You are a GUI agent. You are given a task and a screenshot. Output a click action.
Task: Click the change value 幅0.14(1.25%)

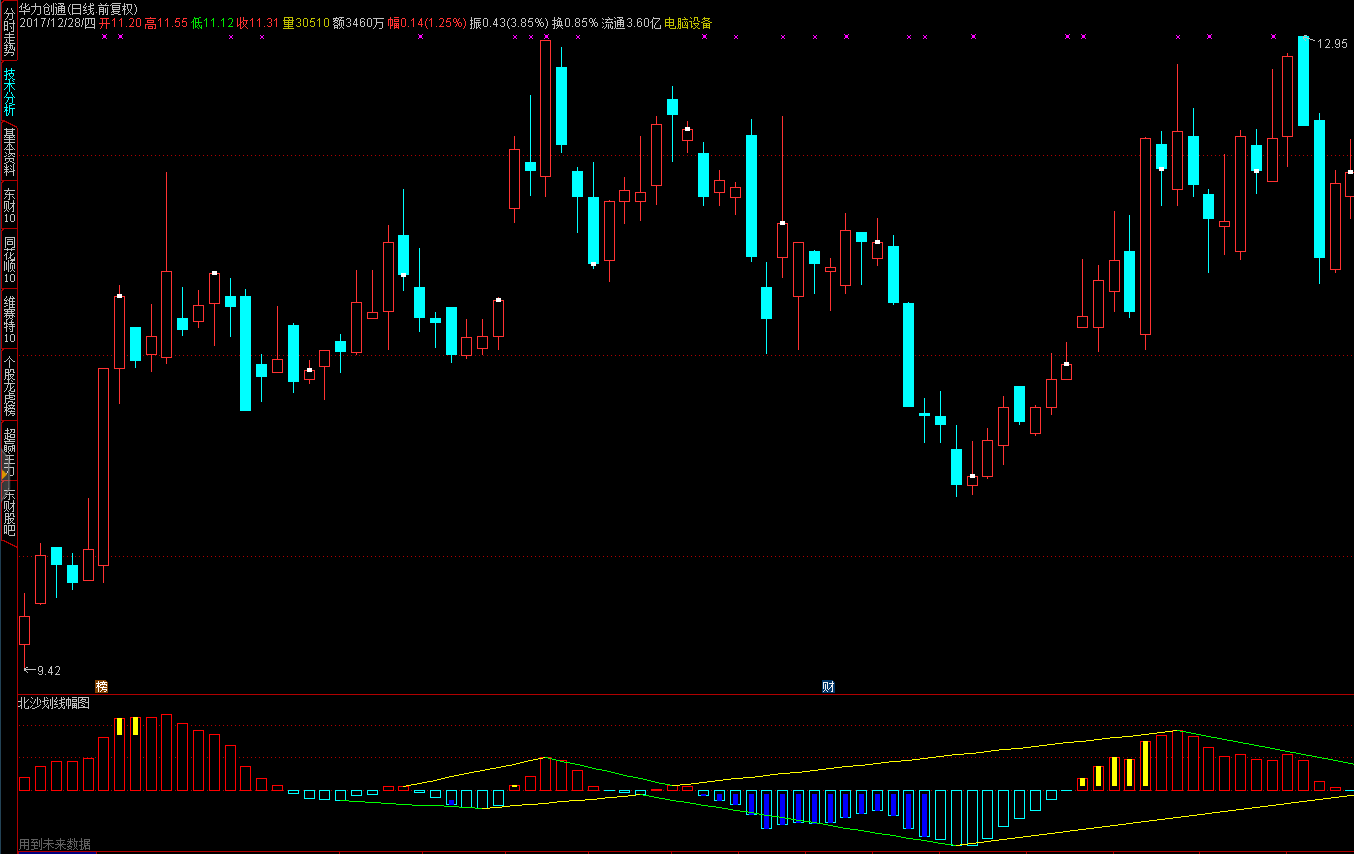click(426, 22)
